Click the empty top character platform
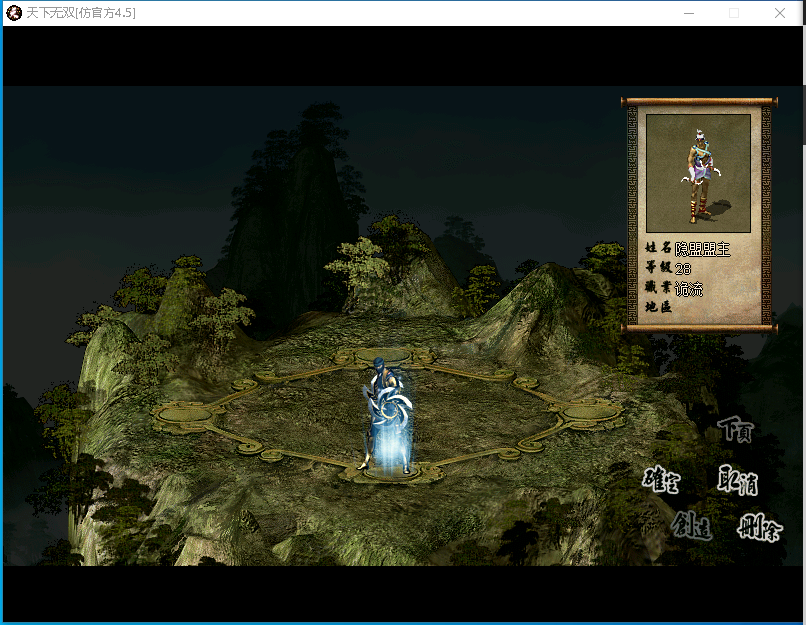This screenshot has width=806, height=625. coord(386,357)
